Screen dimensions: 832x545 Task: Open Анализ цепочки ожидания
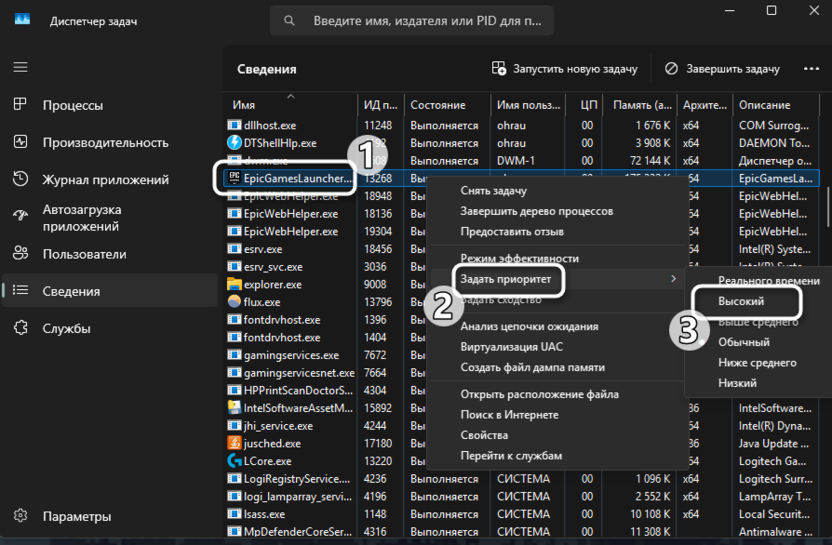tap(557, 326)
